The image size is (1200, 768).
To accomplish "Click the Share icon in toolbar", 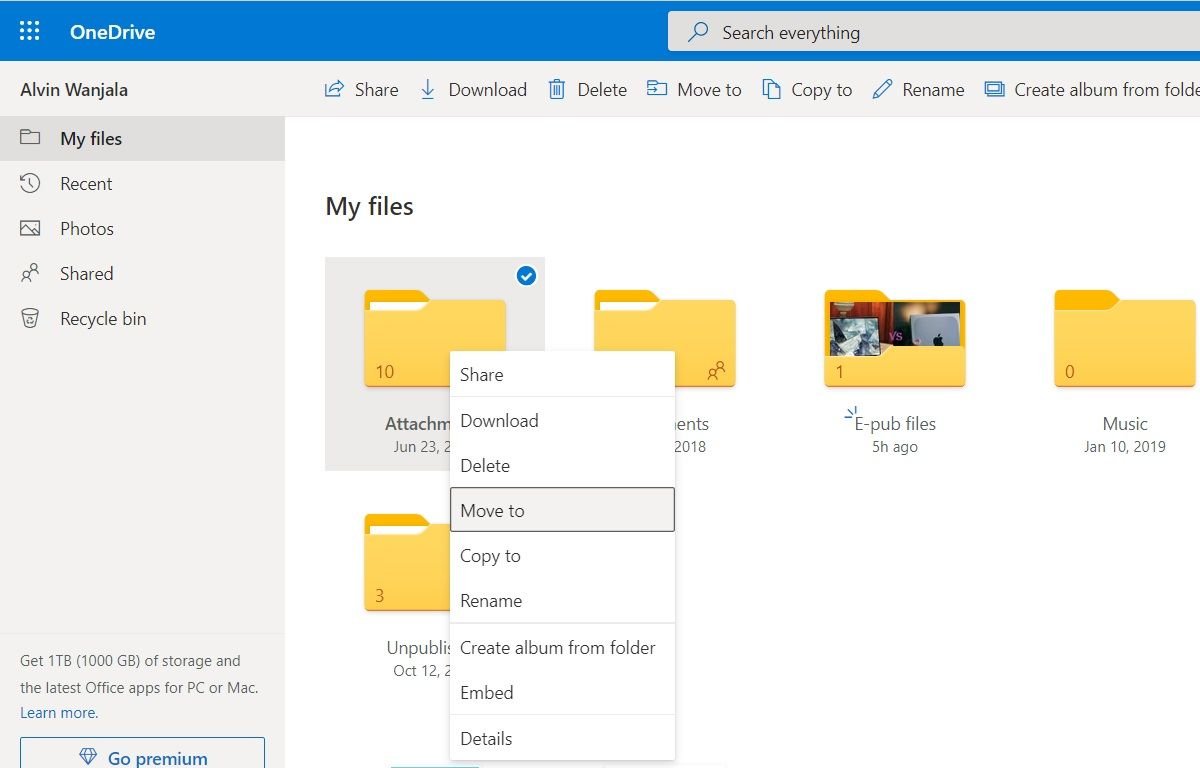I will 335,89.
